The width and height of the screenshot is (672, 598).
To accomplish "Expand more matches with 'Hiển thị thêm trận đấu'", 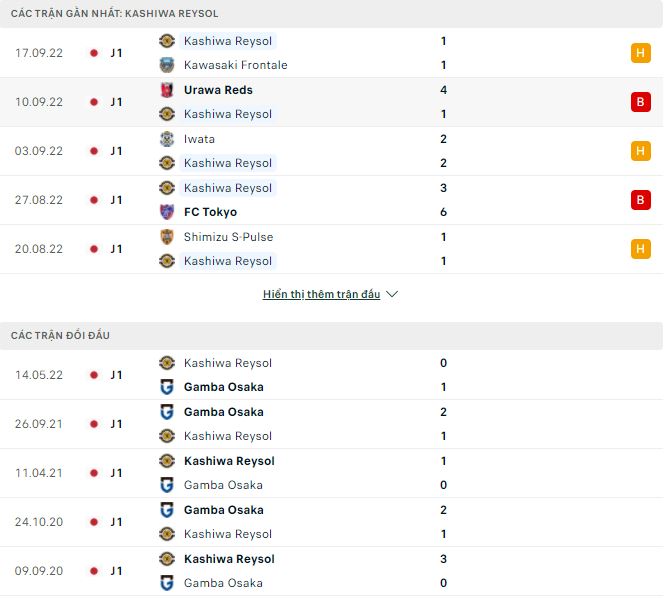I will click(x=321, y=295).
